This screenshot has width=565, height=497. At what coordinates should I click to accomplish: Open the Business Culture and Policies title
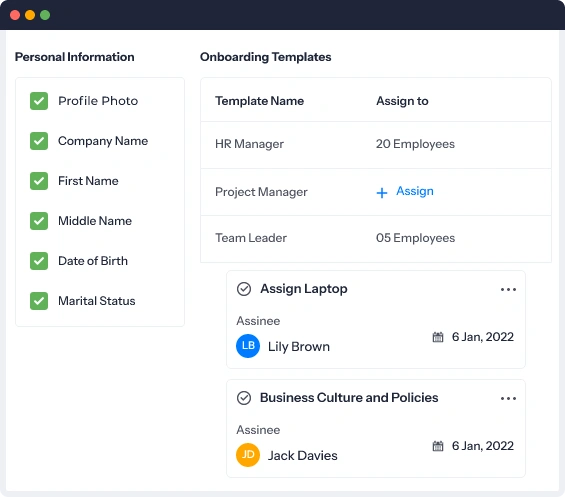[x=349, y=398]
